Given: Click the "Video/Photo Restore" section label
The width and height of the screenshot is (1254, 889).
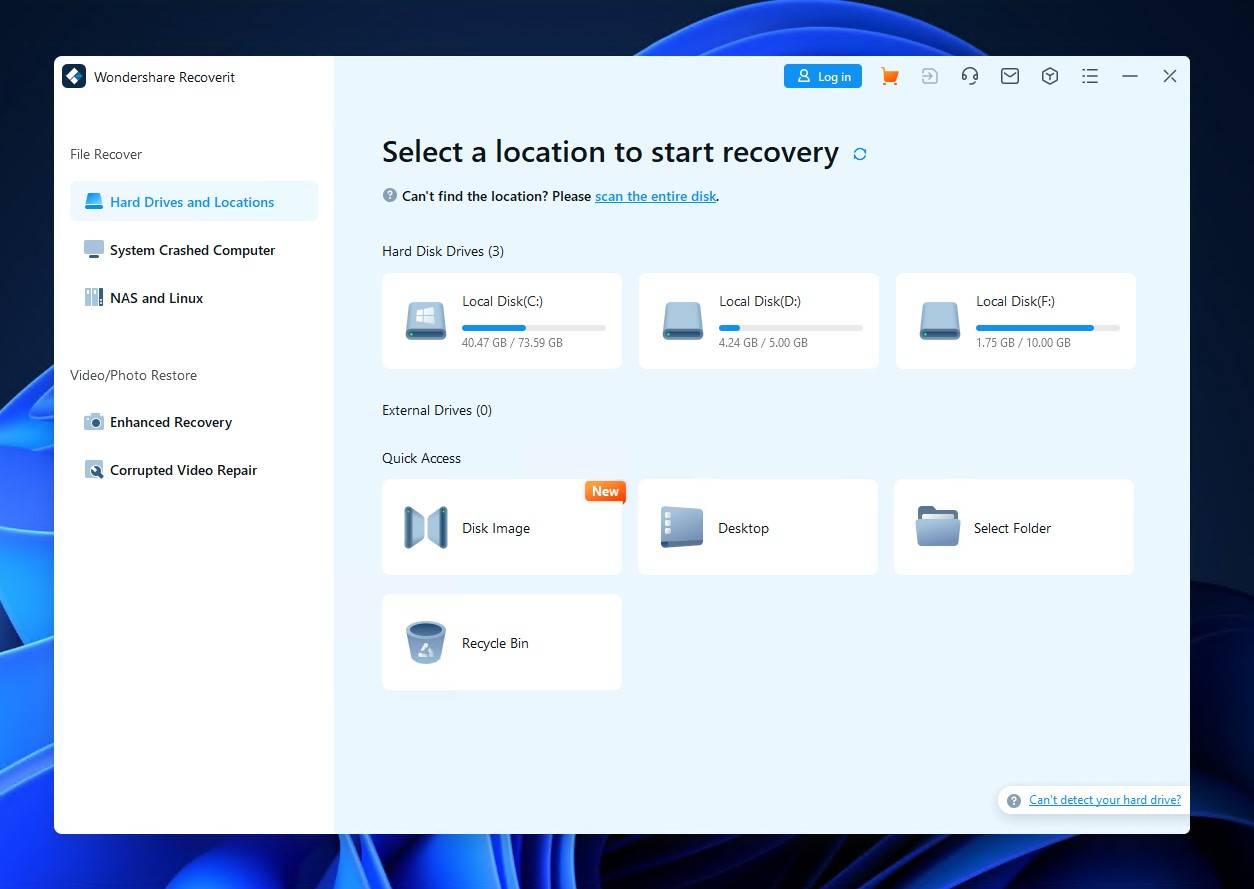Looking at the screenshot, I should coord(133,375).
